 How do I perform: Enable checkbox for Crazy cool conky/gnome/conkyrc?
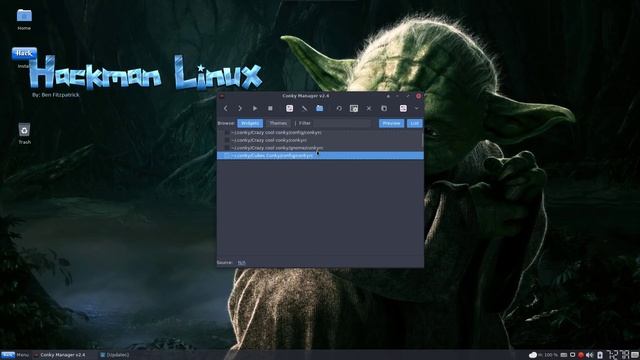pyautogui.click(x=227, y=148)
